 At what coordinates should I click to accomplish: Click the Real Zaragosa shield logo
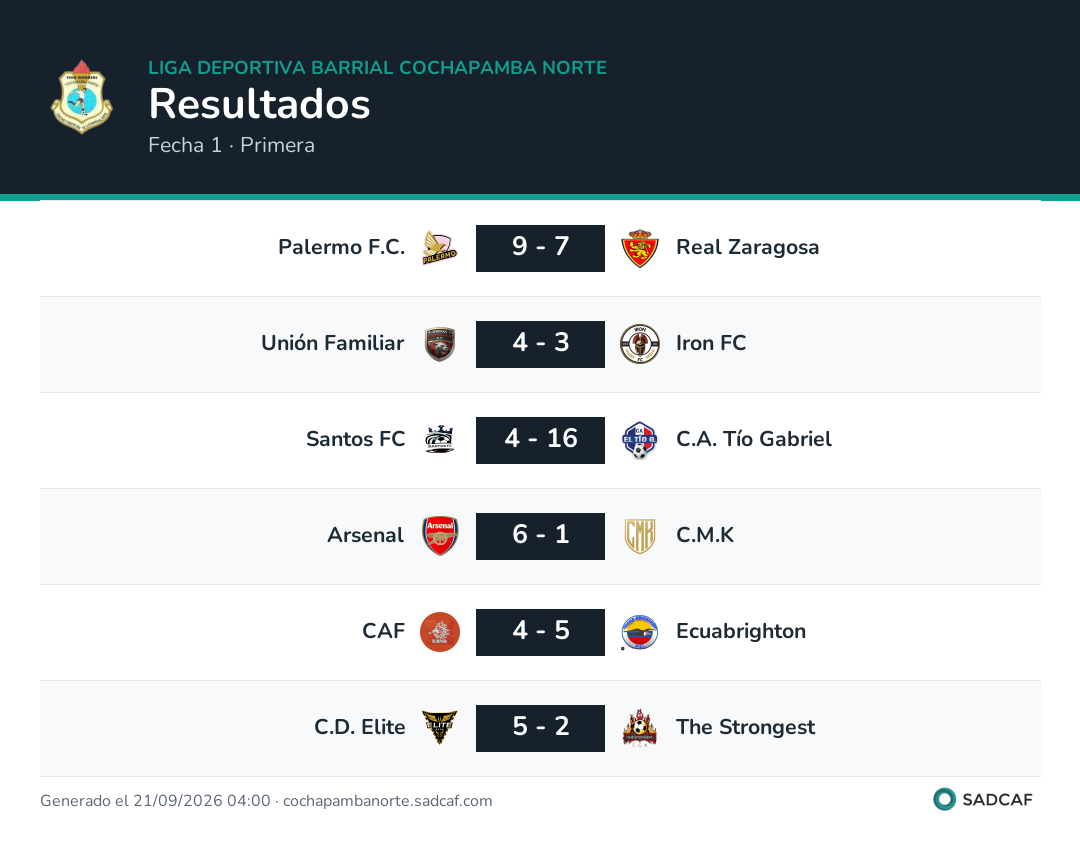(640, 248)
